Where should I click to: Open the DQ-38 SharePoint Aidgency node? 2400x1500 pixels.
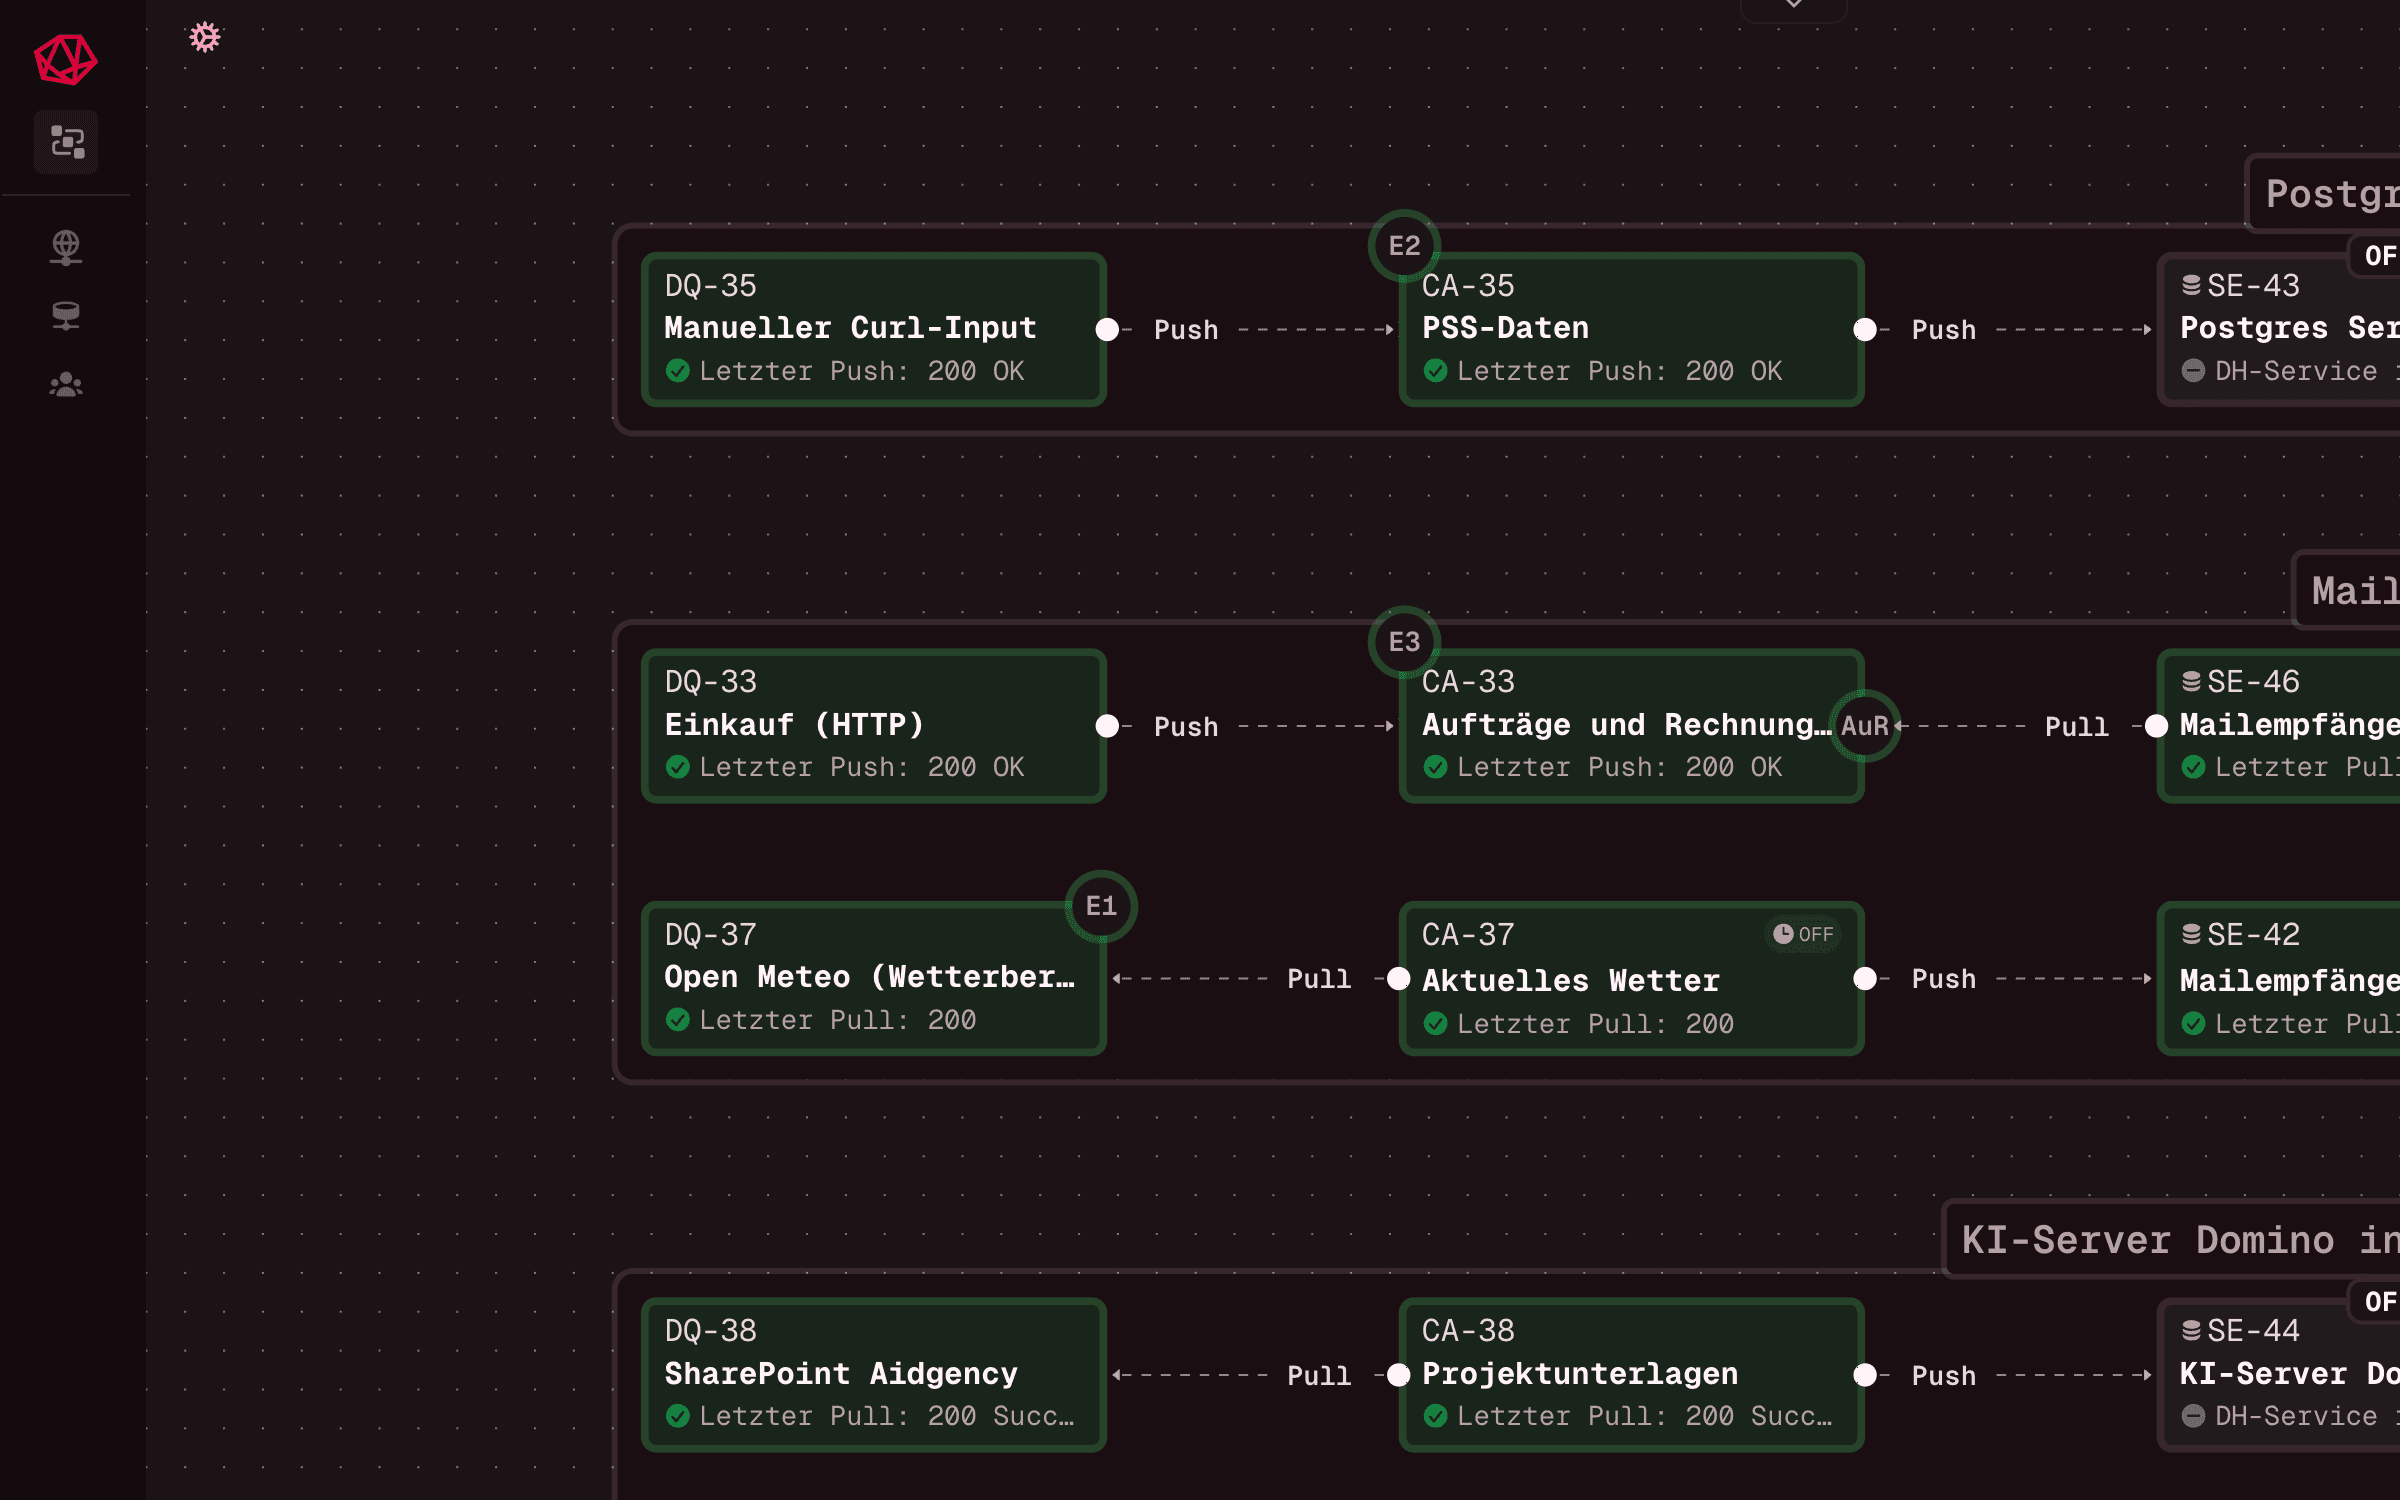(873, 1375)
